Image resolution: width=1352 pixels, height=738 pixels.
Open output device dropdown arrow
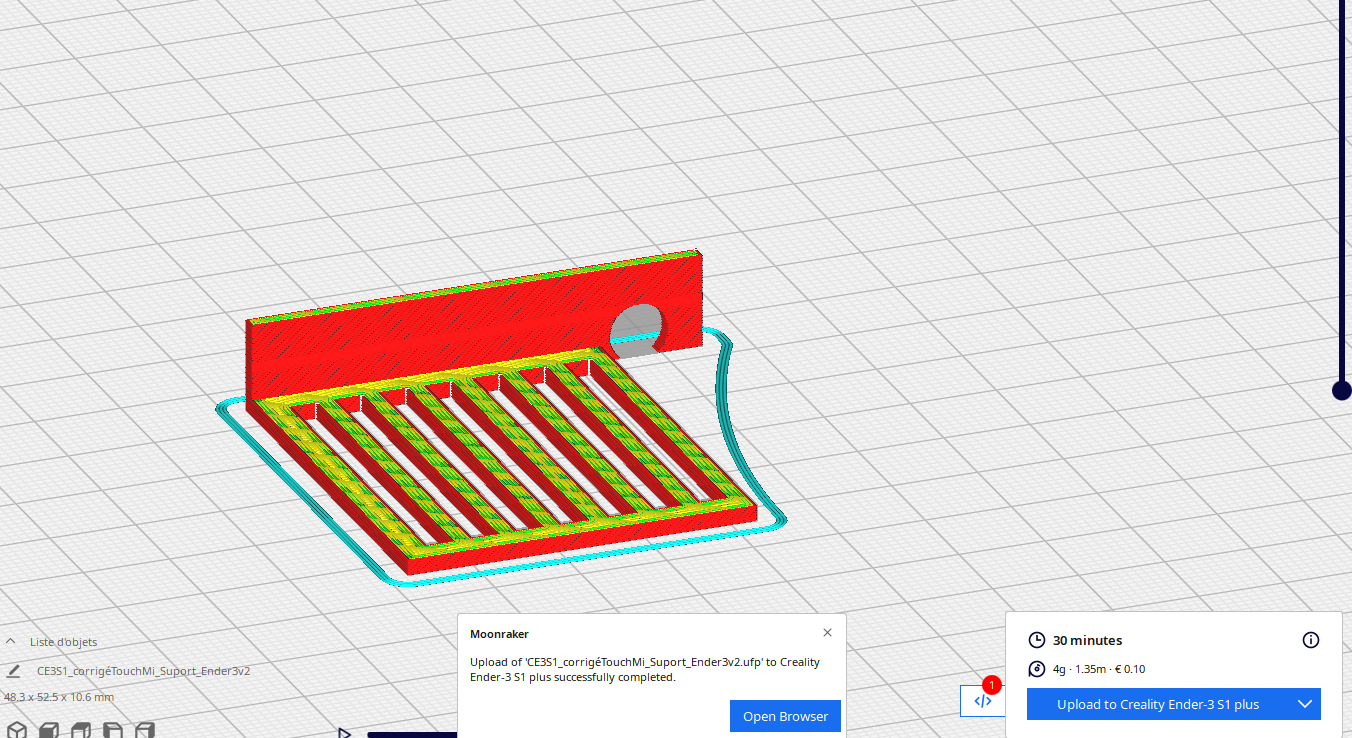pos(1305,704)
